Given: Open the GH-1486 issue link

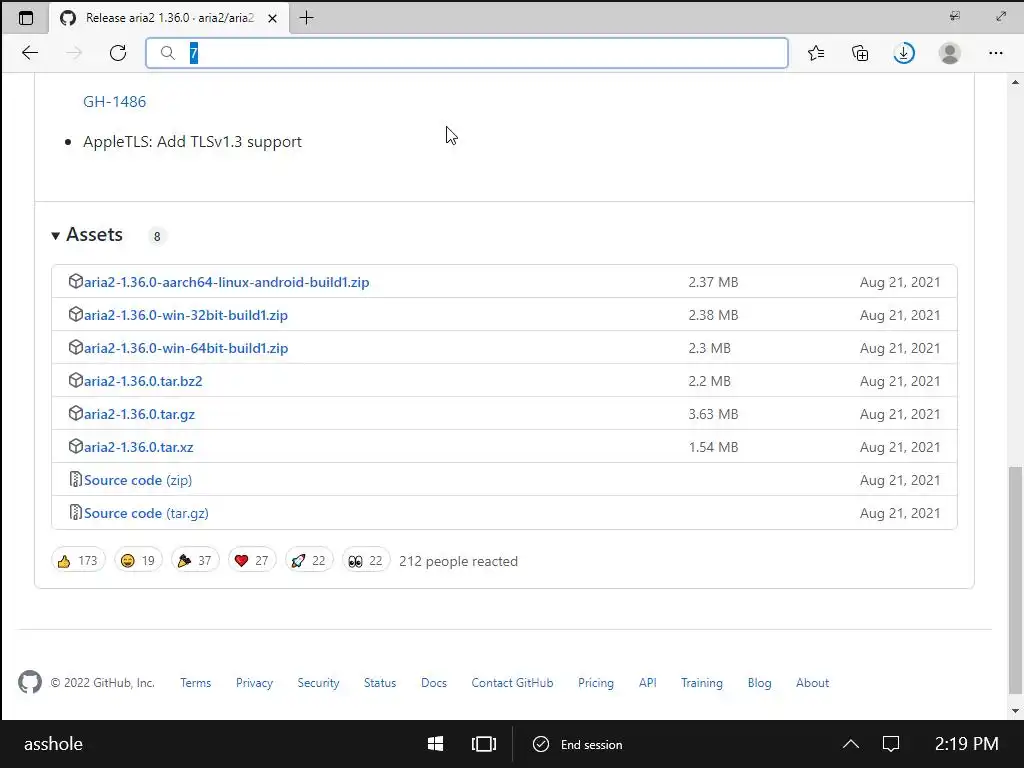Looking at the screenshot, I should click(114, 101).
